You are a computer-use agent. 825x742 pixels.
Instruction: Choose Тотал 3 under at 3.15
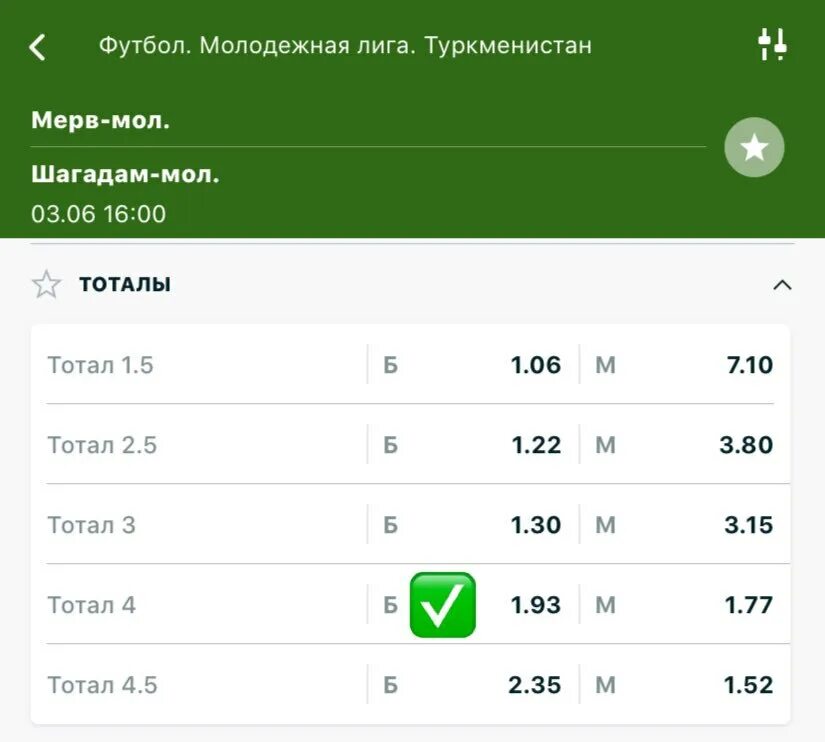click(x=684, y=525)
